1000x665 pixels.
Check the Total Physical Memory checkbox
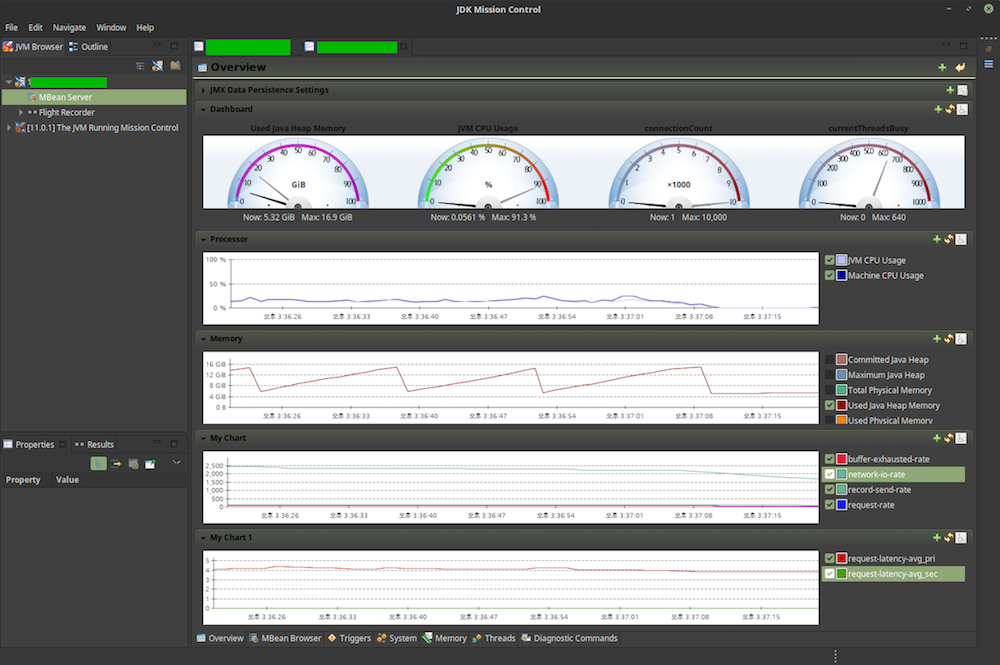tap(830, 390)
